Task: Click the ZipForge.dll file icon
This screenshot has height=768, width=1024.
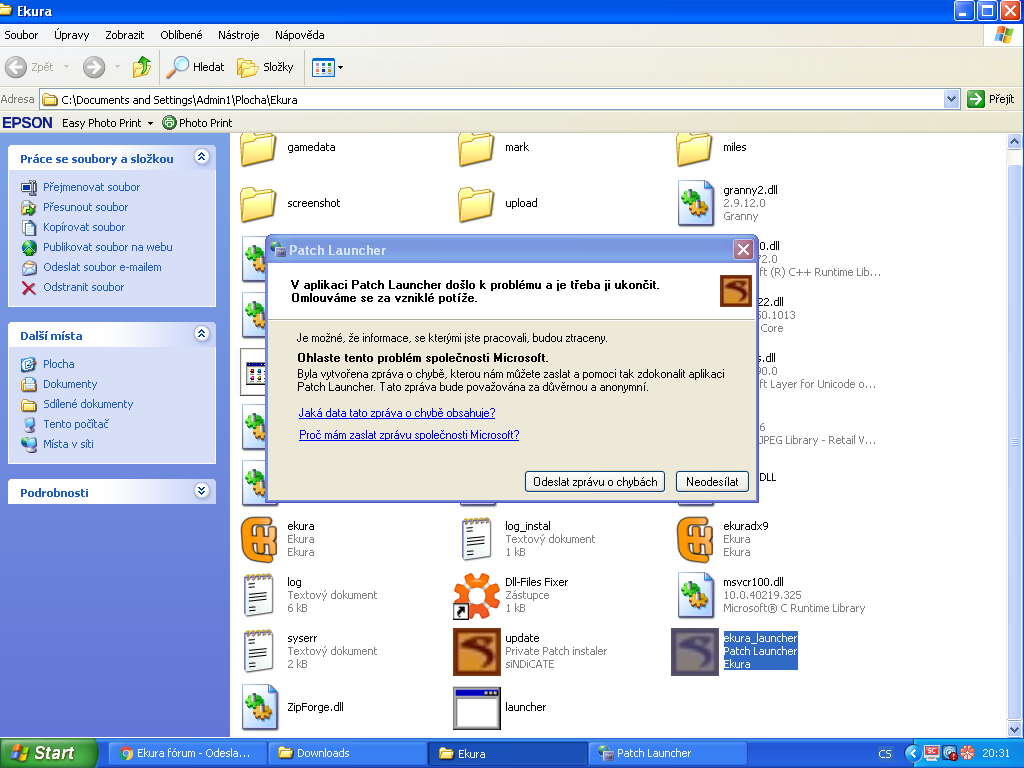Action: click(x=259, y=707)
